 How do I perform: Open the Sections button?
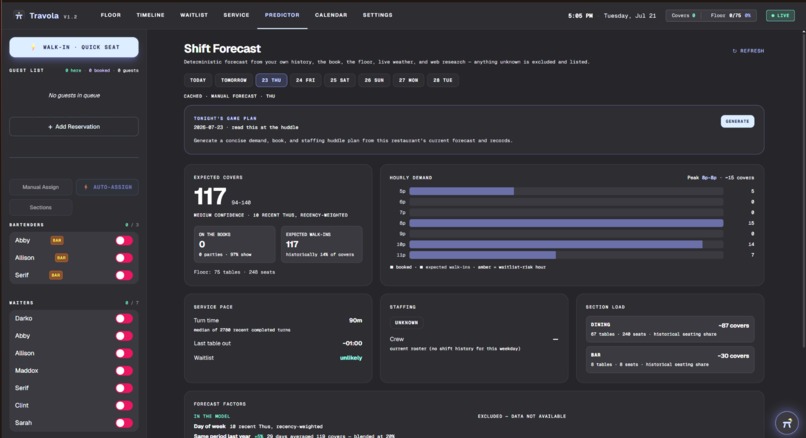pyautogui.click(x=41, y=208)
